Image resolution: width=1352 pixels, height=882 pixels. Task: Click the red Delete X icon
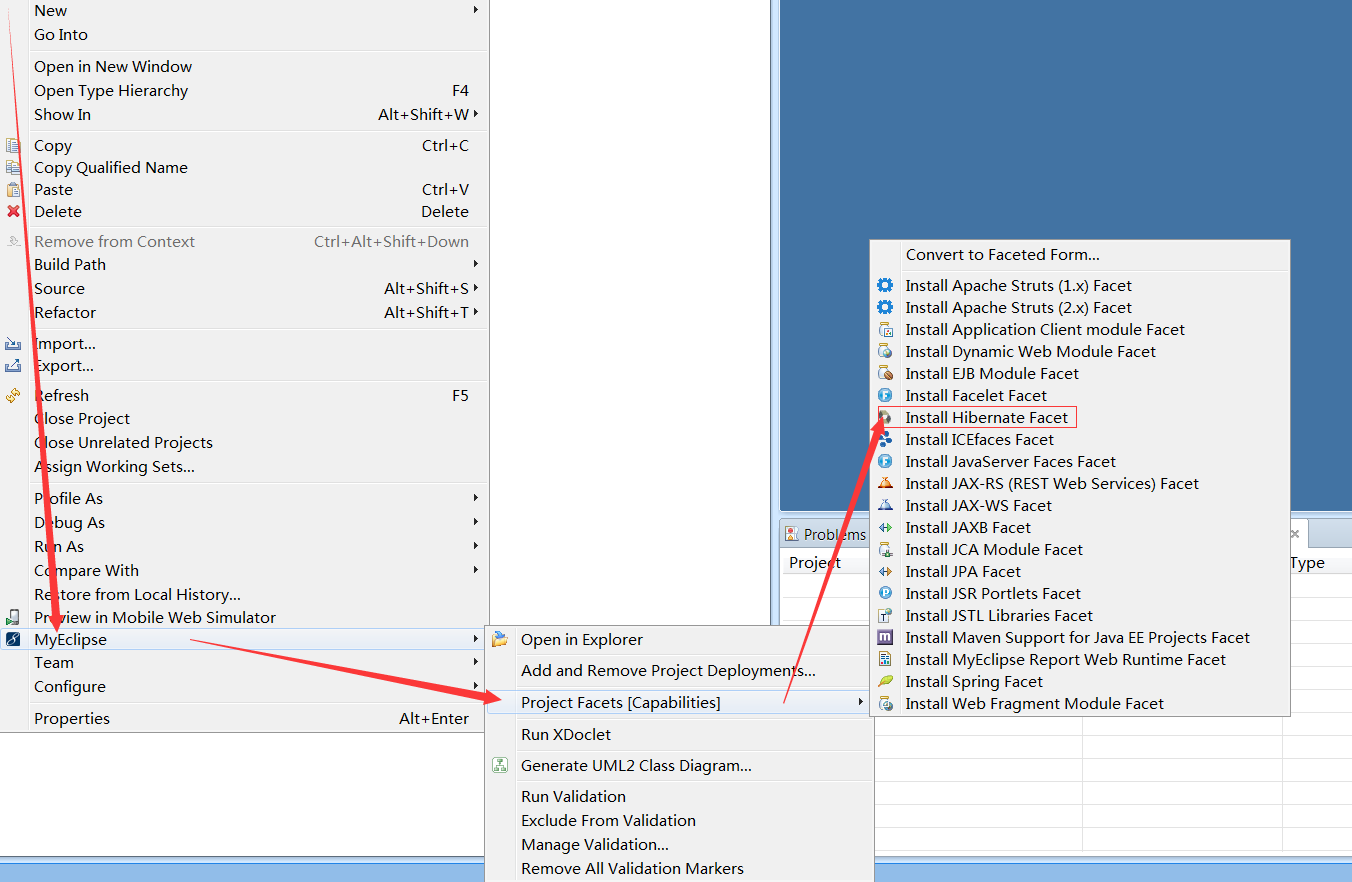pyautogui.click(x=13, y=211)
